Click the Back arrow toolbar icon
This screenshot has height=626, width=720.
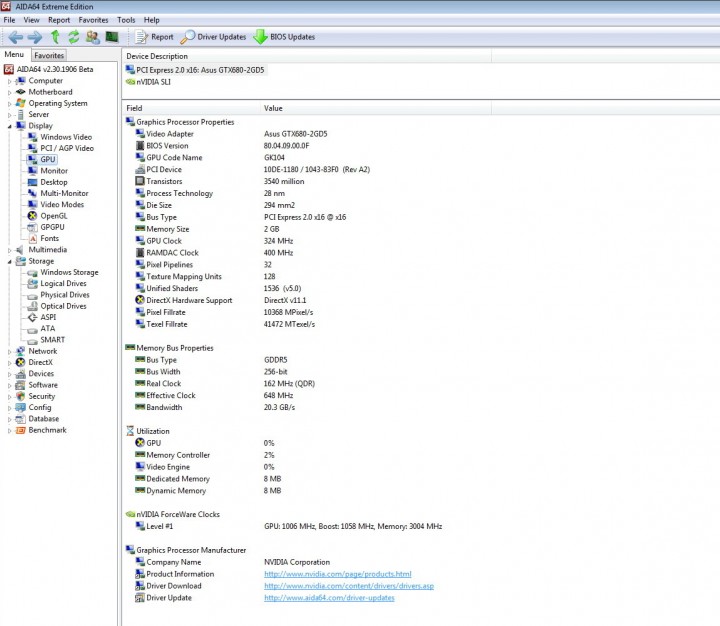pyautogui.click(x=16, y=37)
